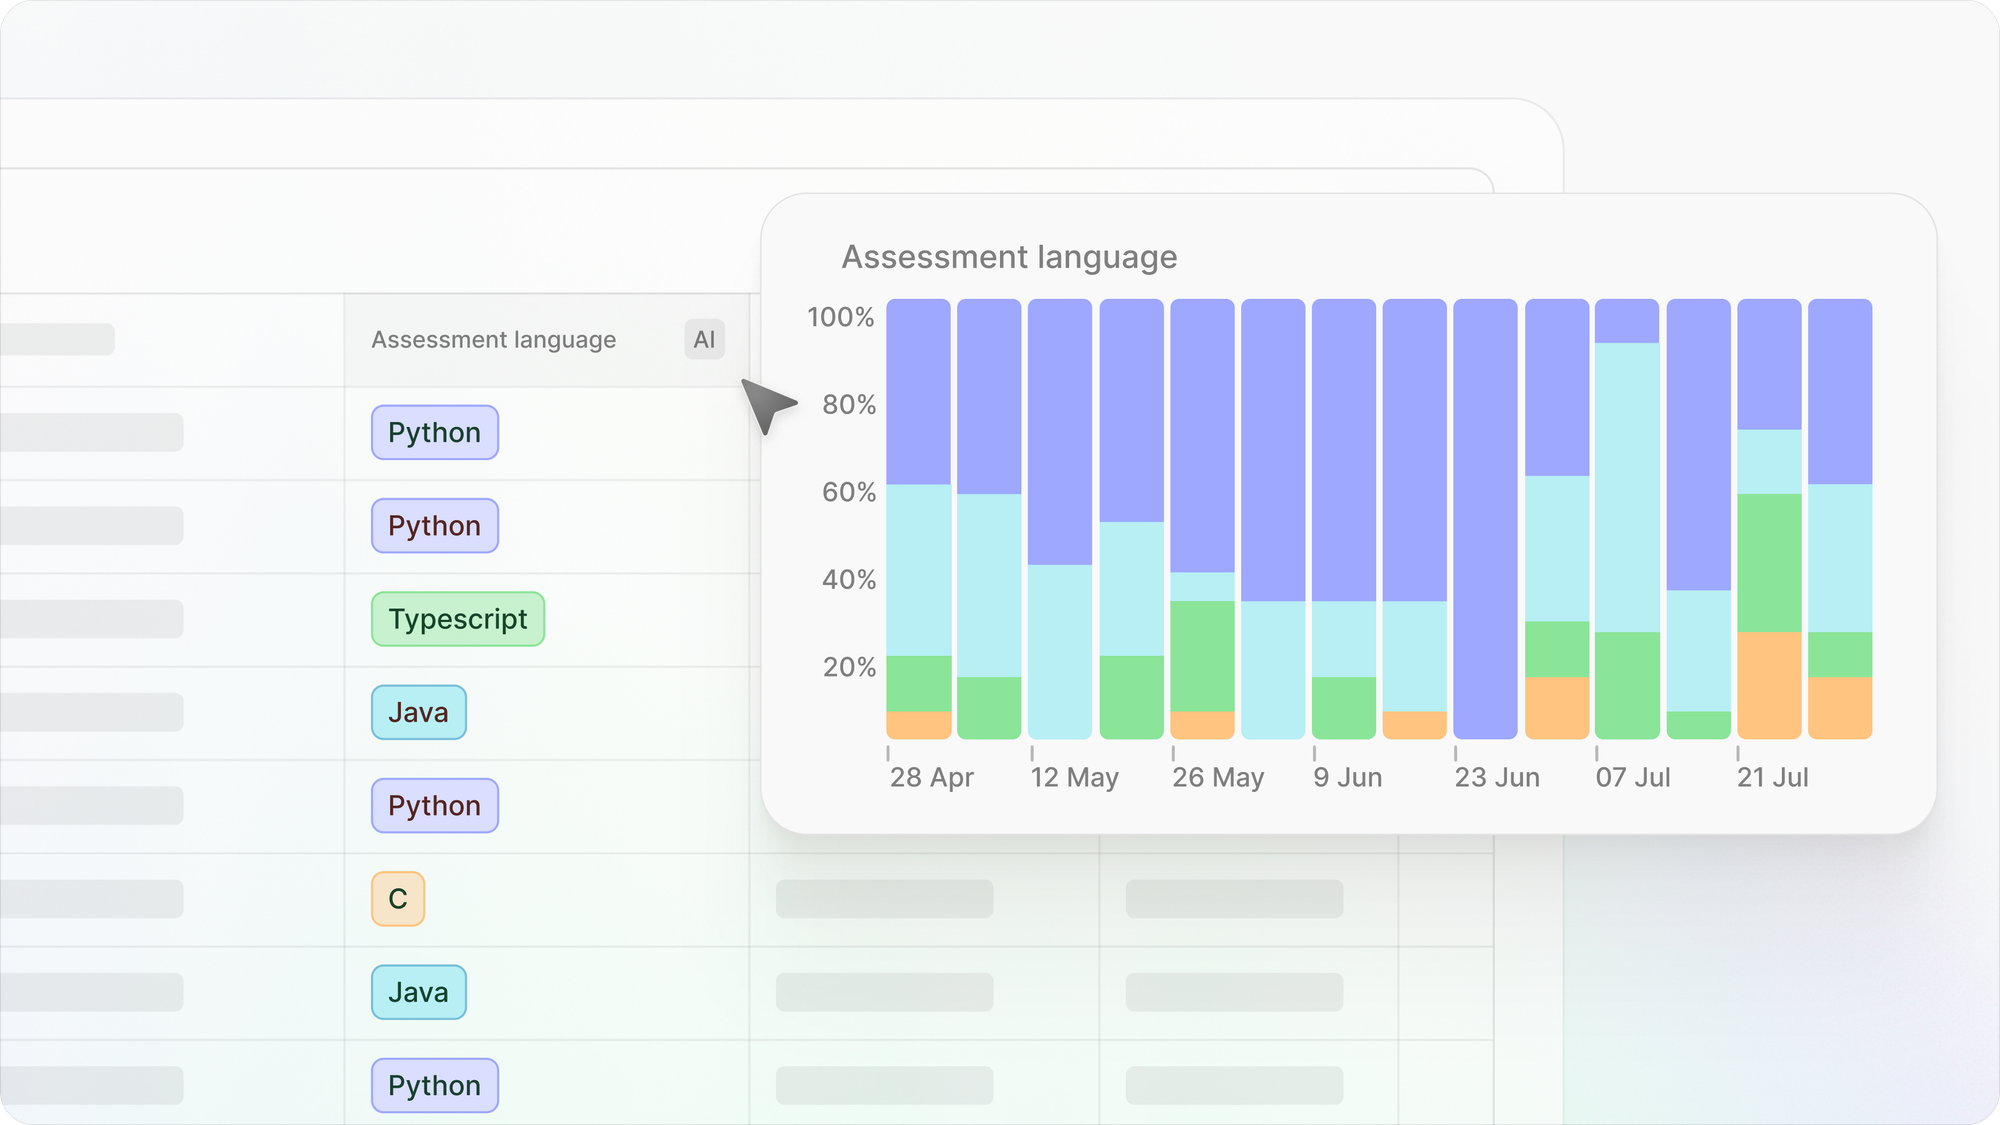Click the Assessment language column header
2000x1125 pixels.
(494, 340)
